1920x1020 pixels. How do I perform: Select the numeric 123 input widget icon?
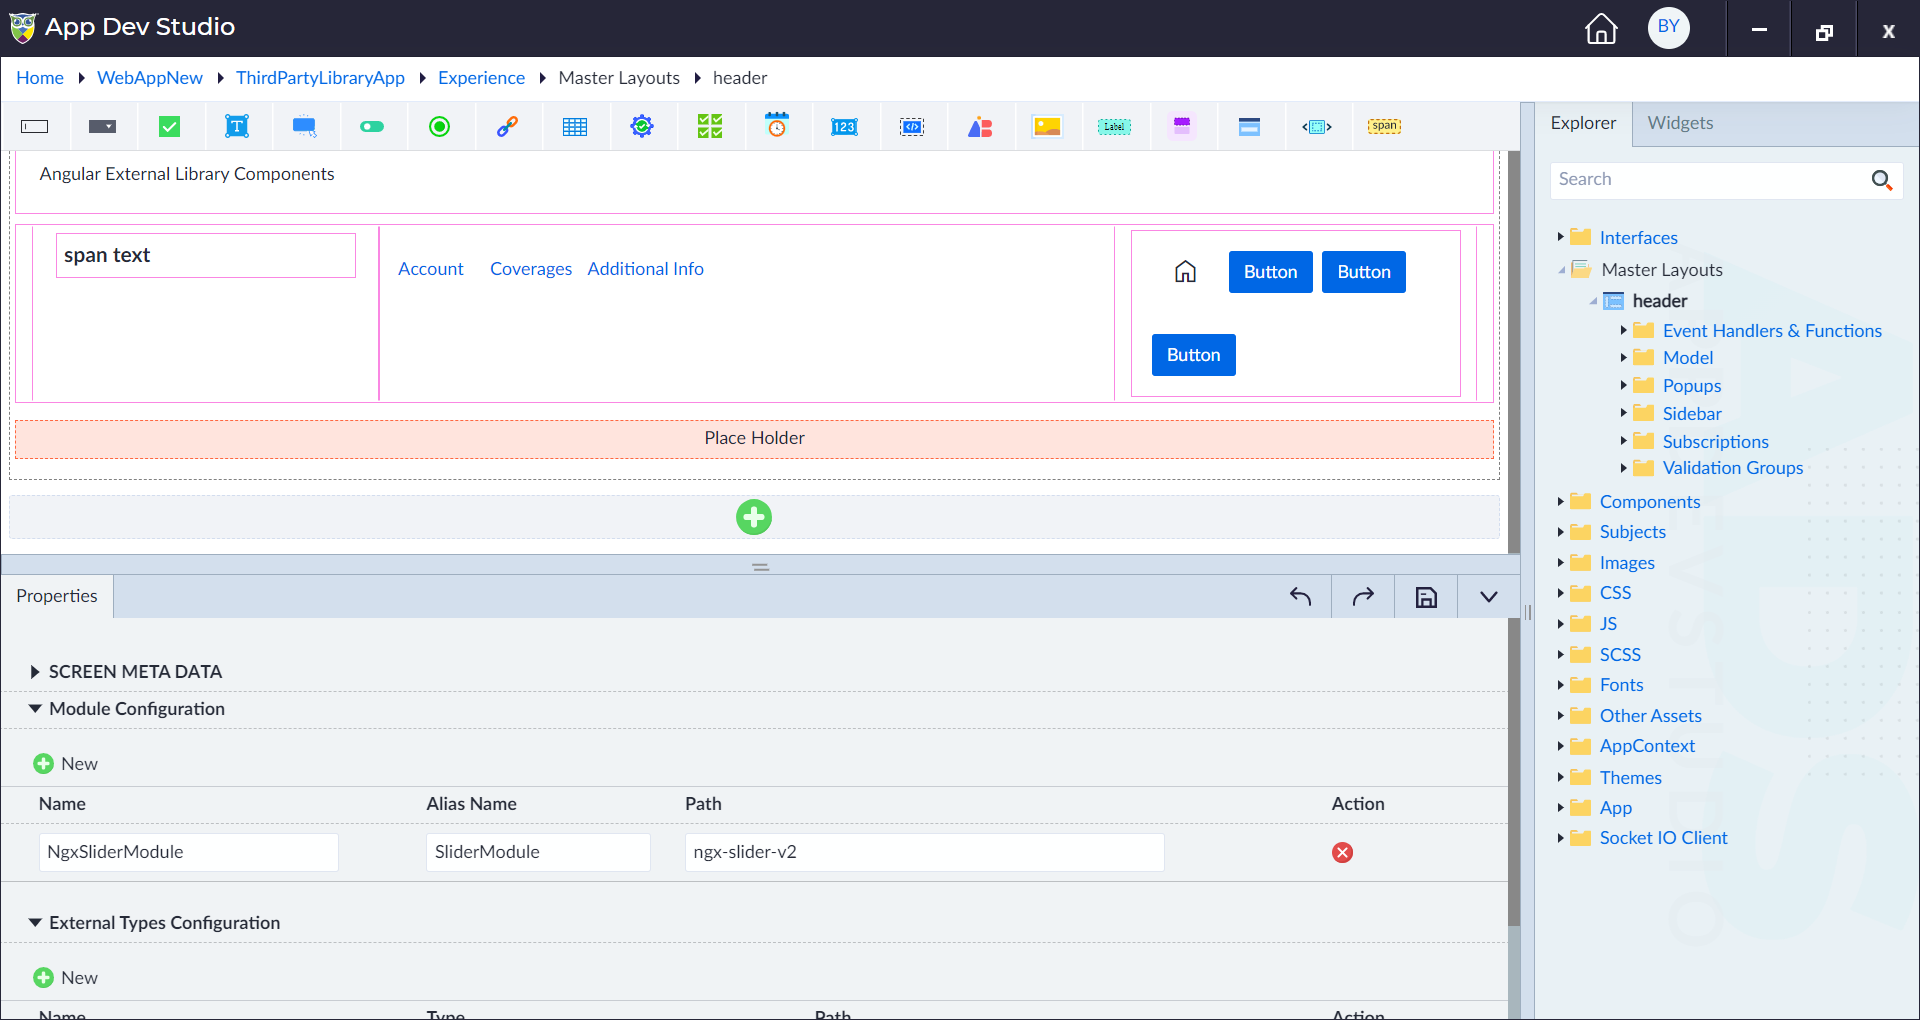[x=844, y=126]
